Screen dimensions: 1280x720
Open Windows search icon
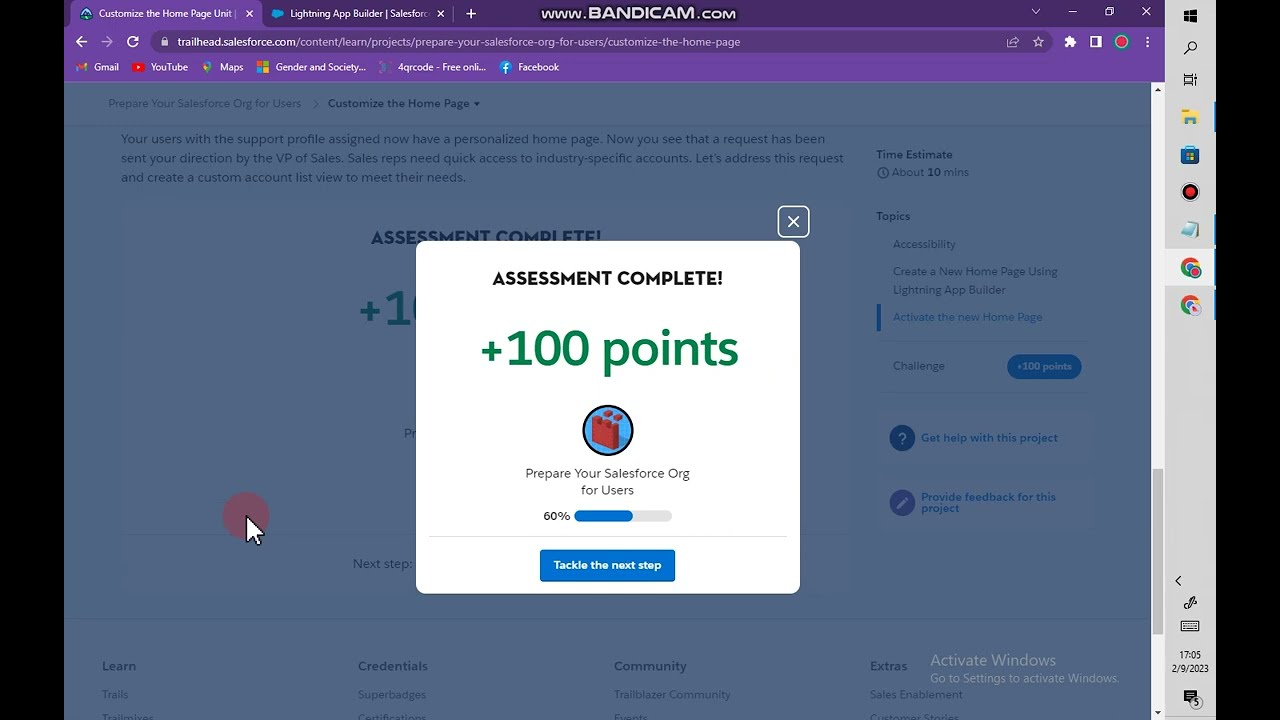coord(1190,48)
